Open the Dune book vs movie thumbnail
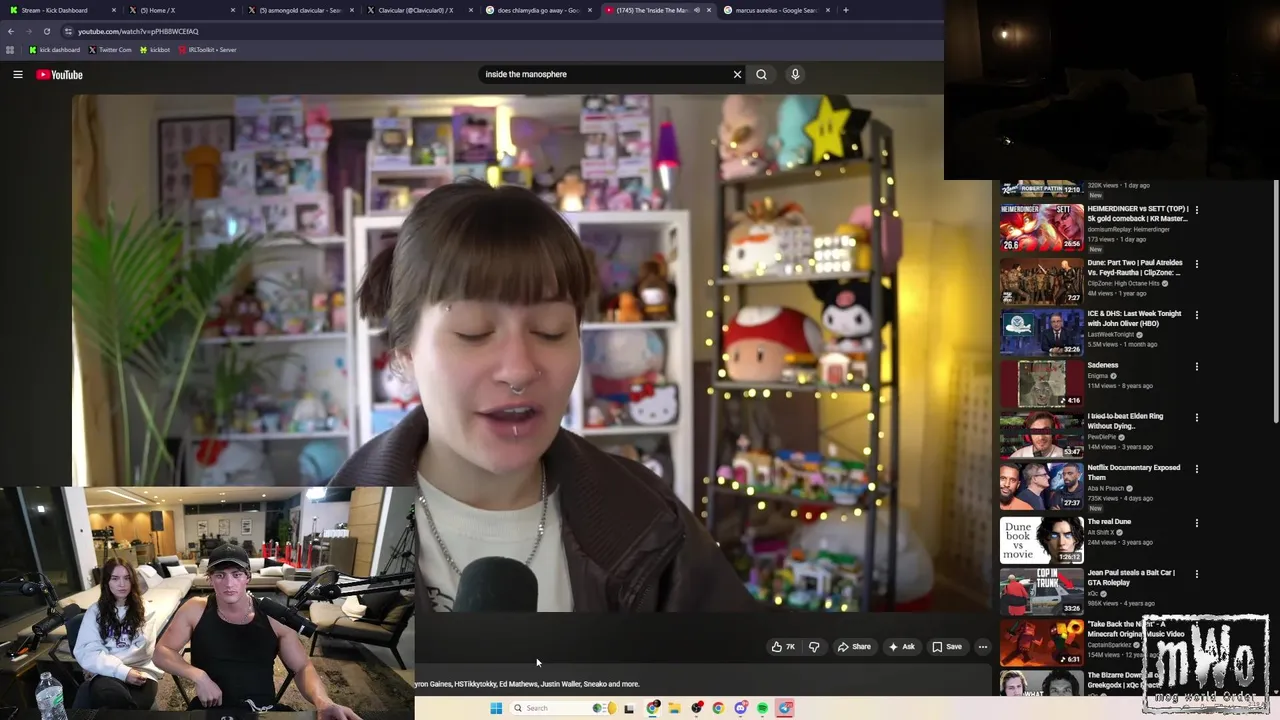Image resolution: width=1280 pixels, height=720 pixels. pos(1041,540)
